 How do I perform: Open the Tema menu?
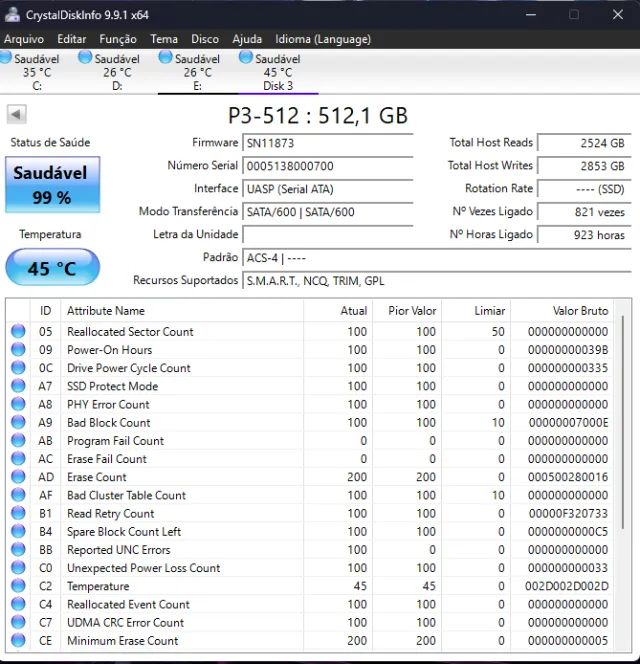(x=164, y=39)
